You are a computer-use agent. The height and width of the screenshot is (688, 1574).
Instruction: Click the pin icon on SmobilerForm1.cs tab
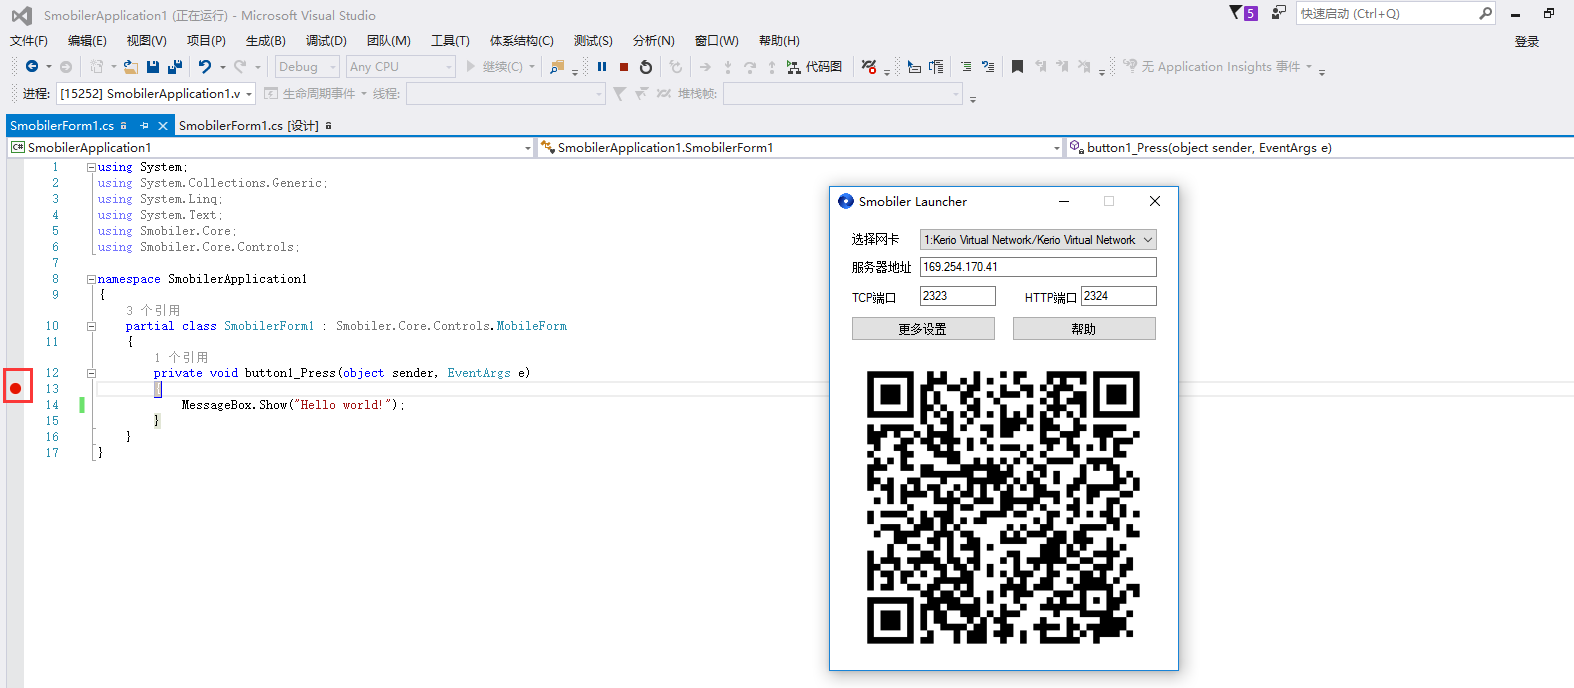[x=144, y=126]
